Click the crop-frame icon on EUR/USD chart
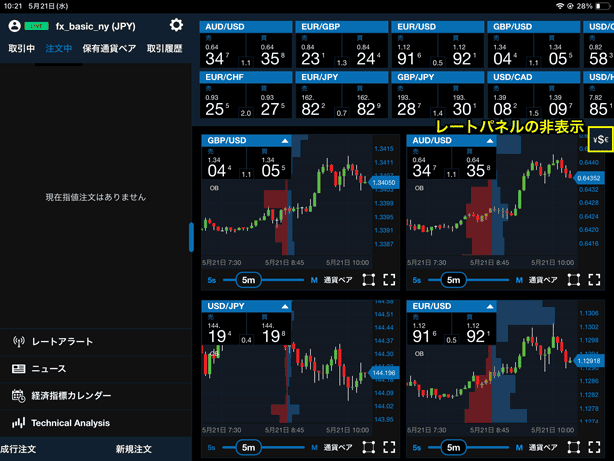The image size is (614, 461). (574, 447)
